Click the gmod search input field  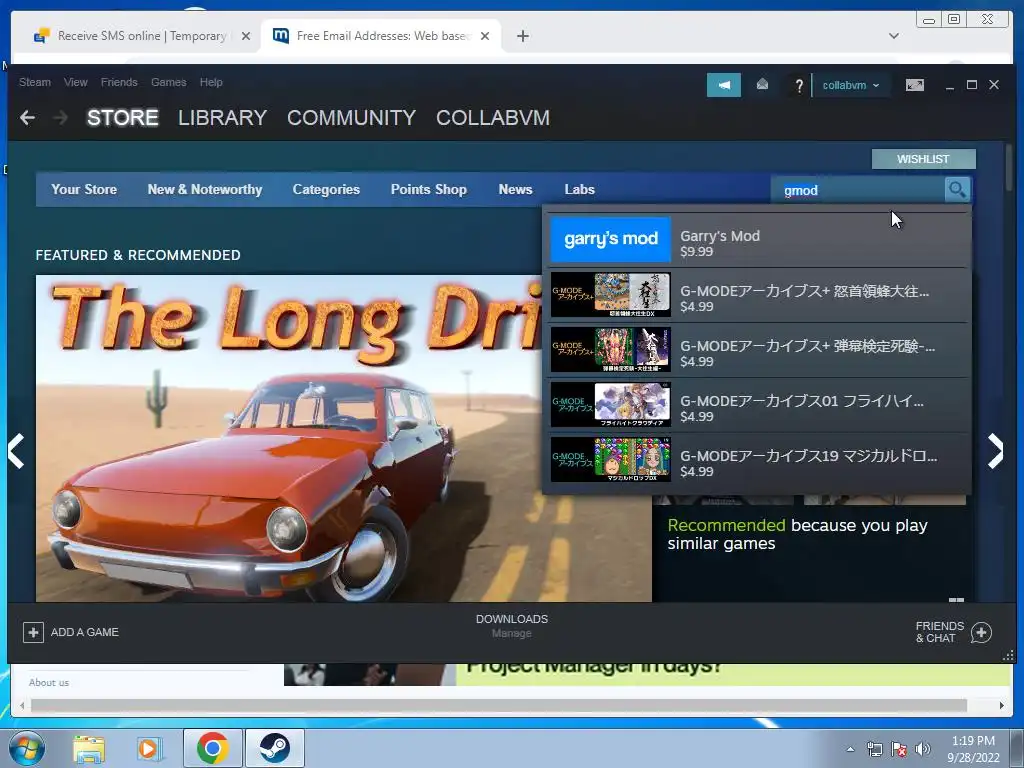859,190
